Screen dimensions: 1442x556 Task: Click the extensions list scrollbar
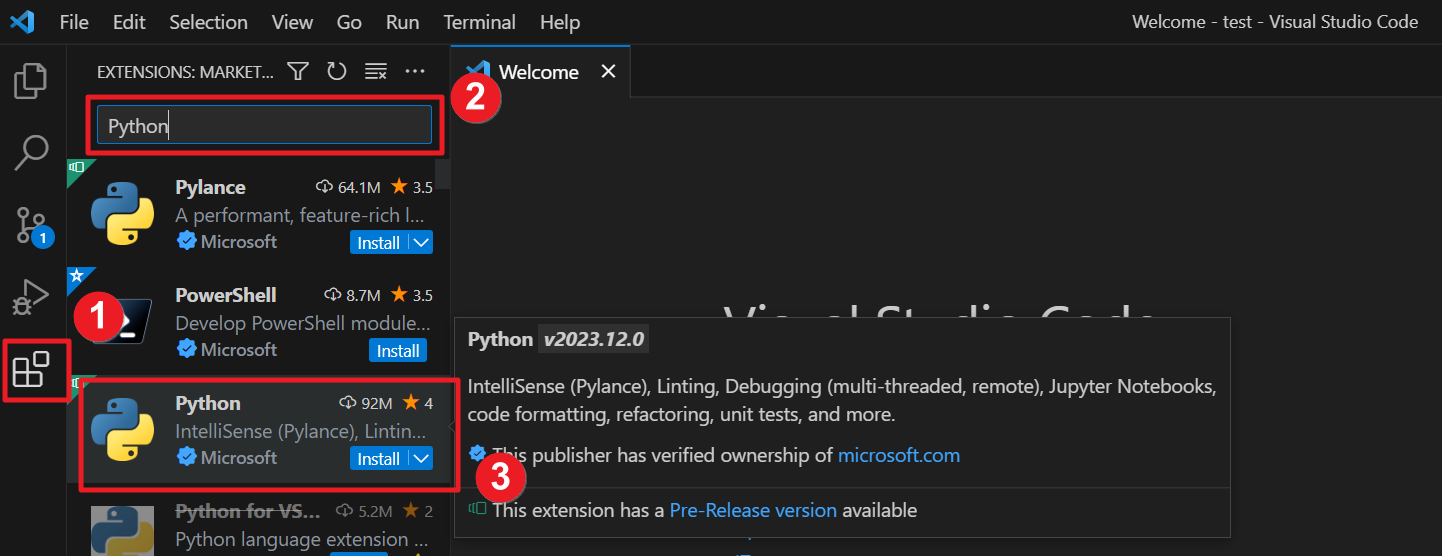pos(442,173)
